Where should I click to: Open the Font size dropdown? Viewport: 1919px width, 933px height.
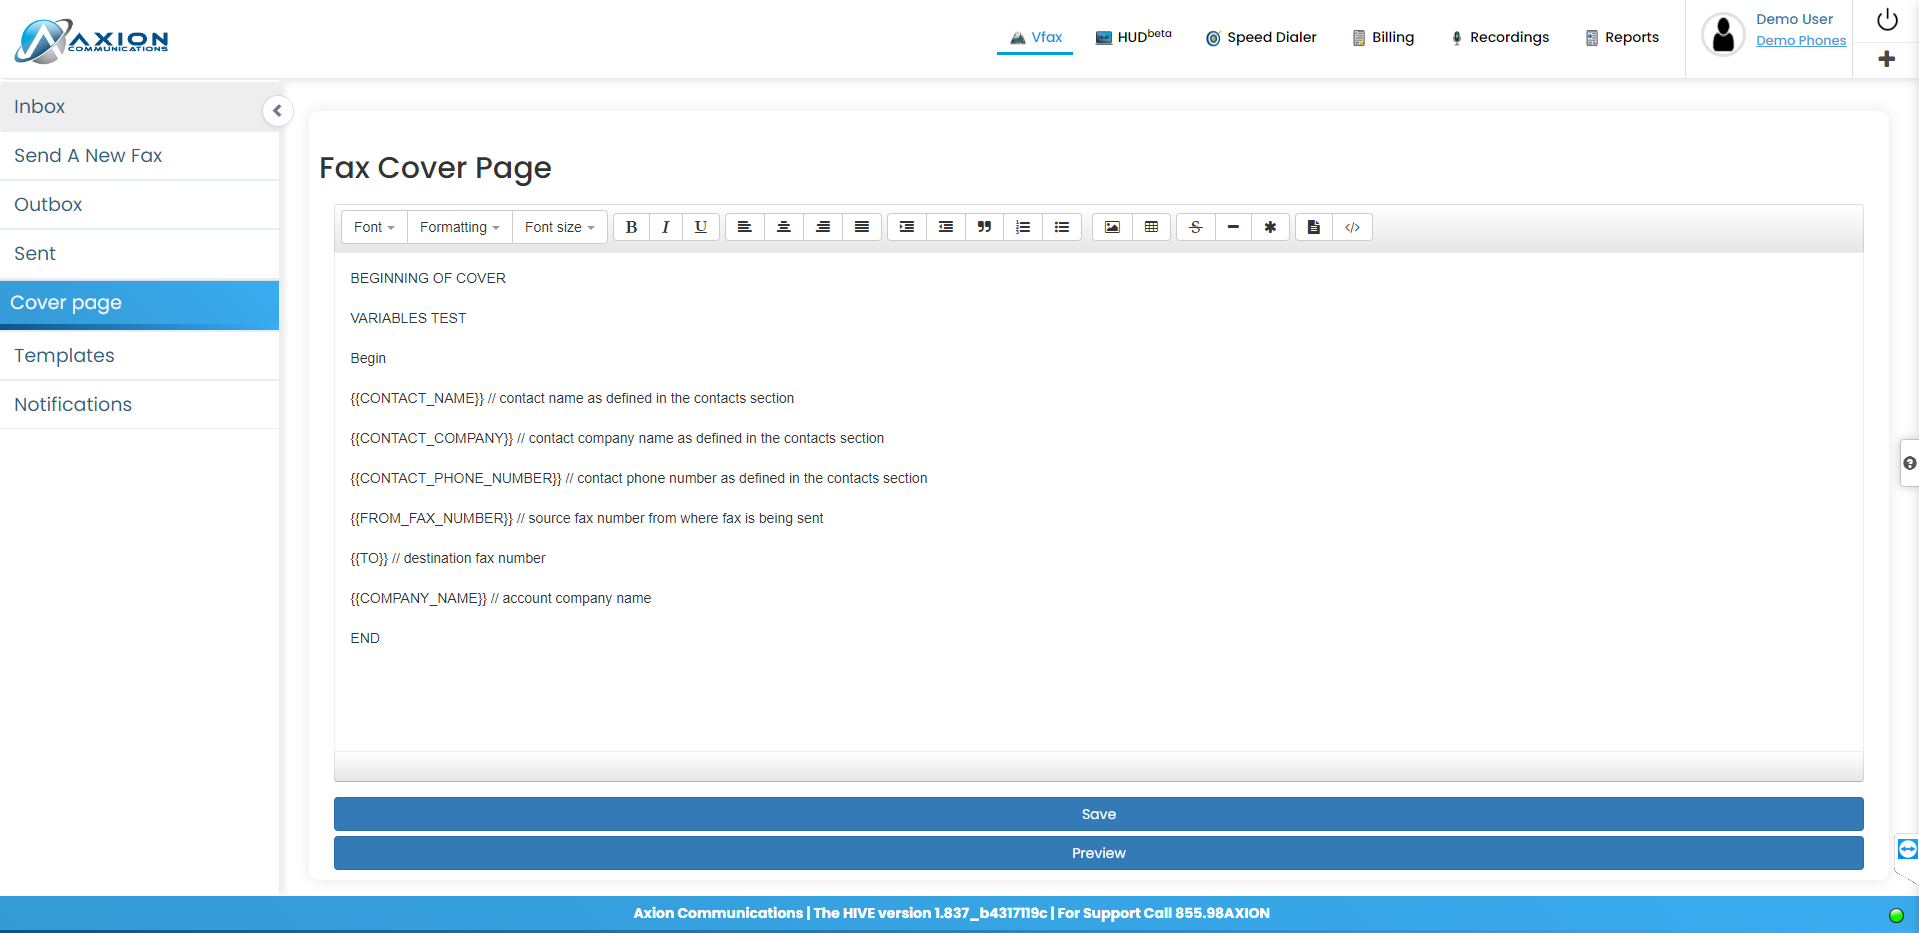(x=559, y=227)
